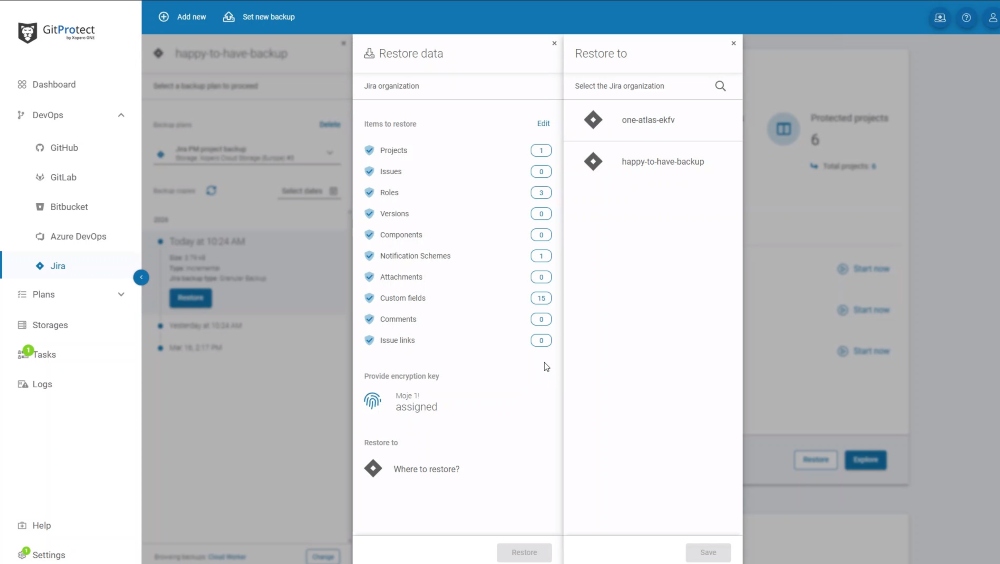1000x564 pixels.
Task: Open Settings in the sidebar
Action: 48,554
